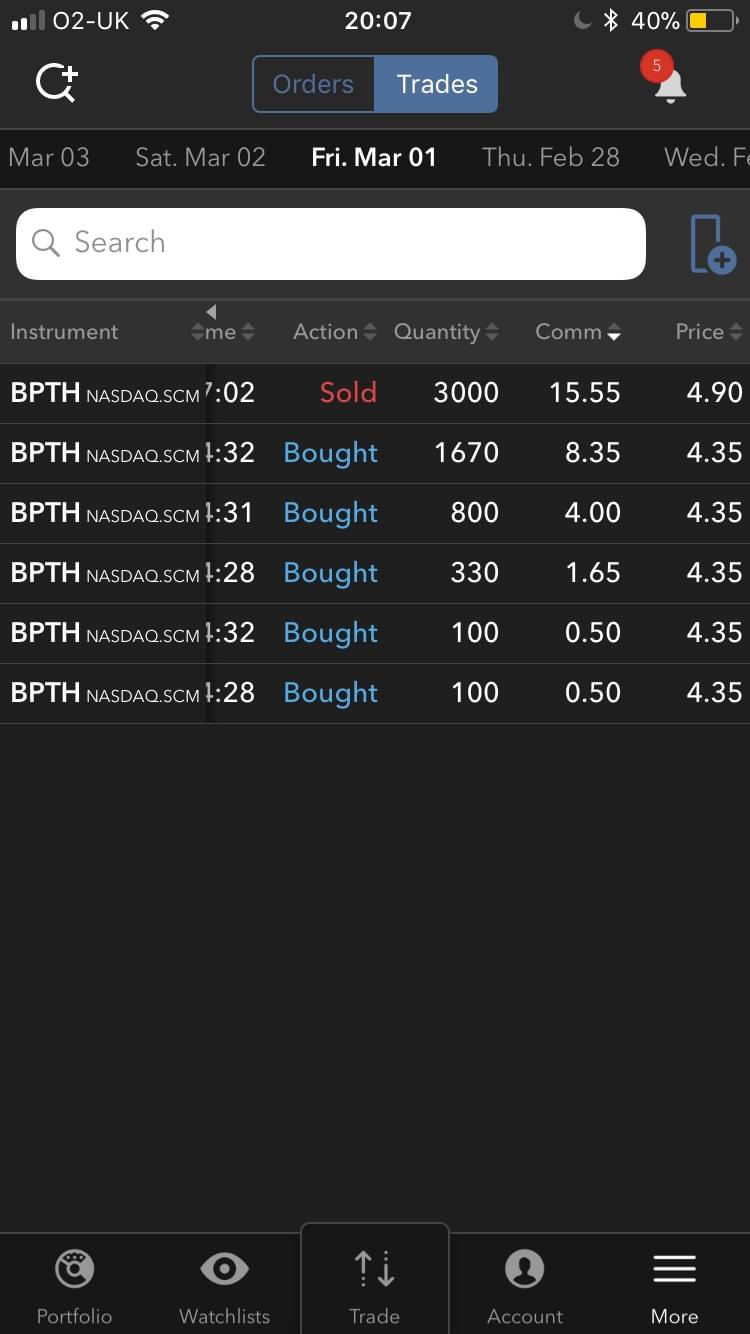Sort by the Price column
This screenshot has height=1334, width=750.
[708, 332]
